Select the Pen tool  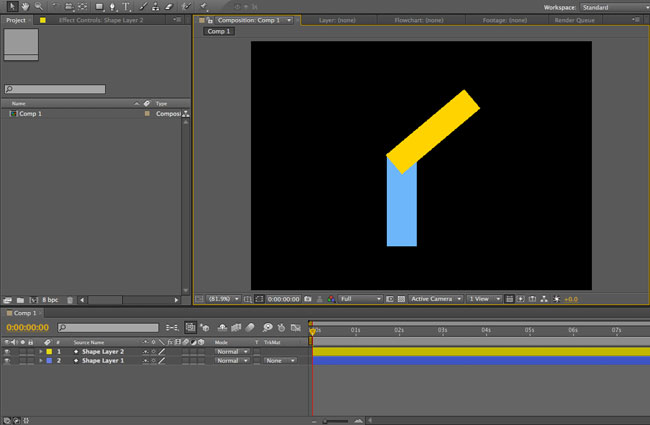pos(112,7)
